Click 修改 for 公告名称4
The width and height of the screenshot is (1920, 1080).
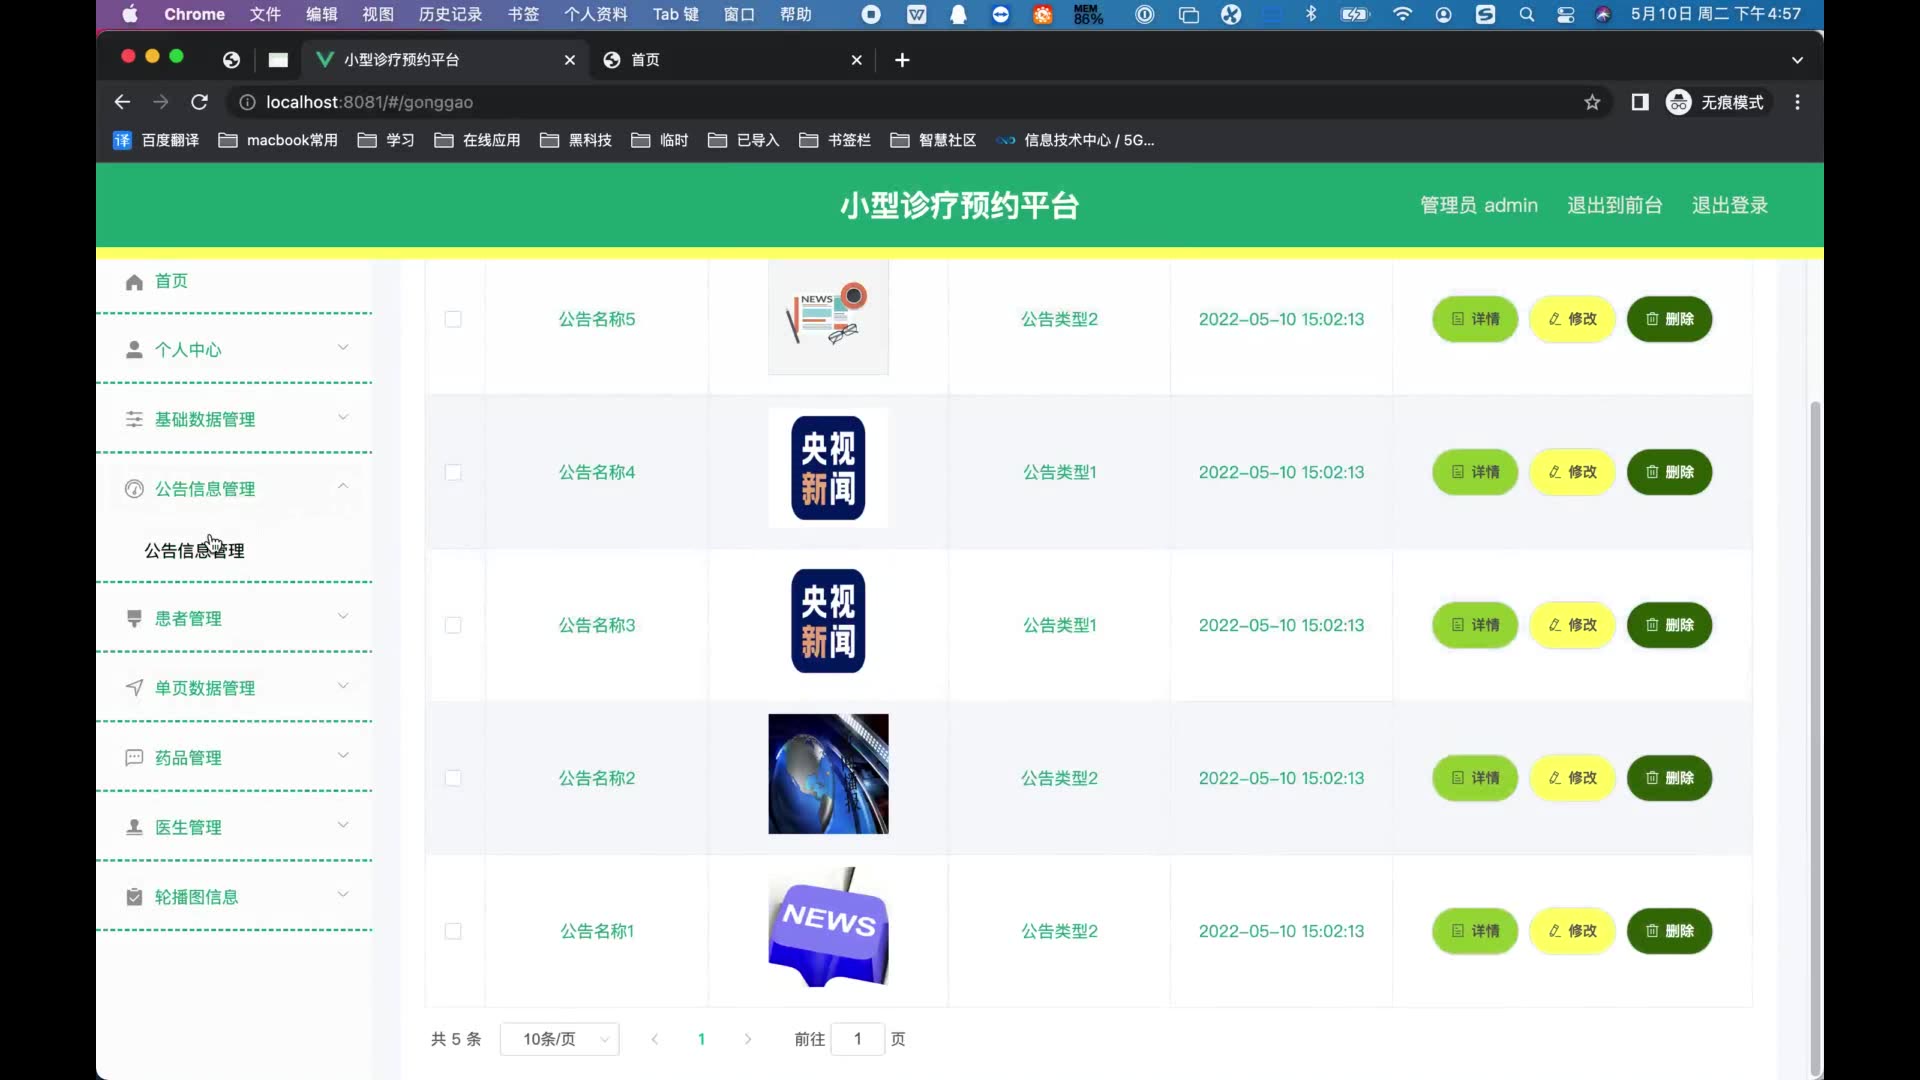click(x=1572, y=472)
